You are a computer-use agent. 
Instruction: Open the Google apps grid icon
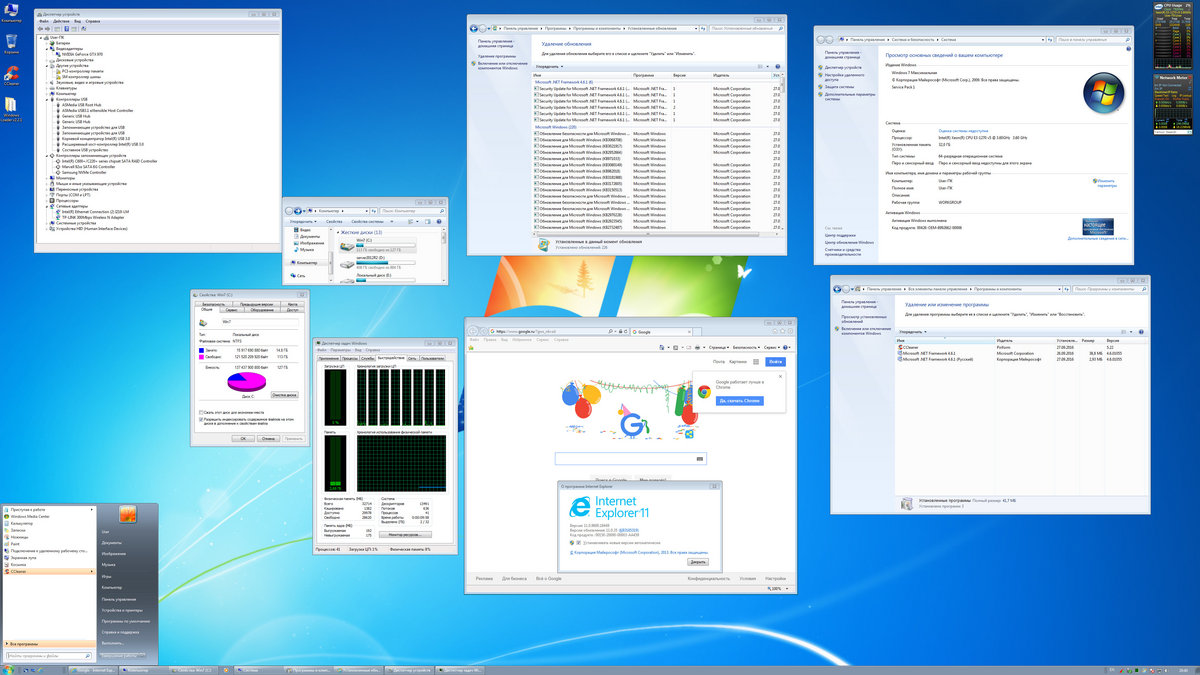pos(756,362)
